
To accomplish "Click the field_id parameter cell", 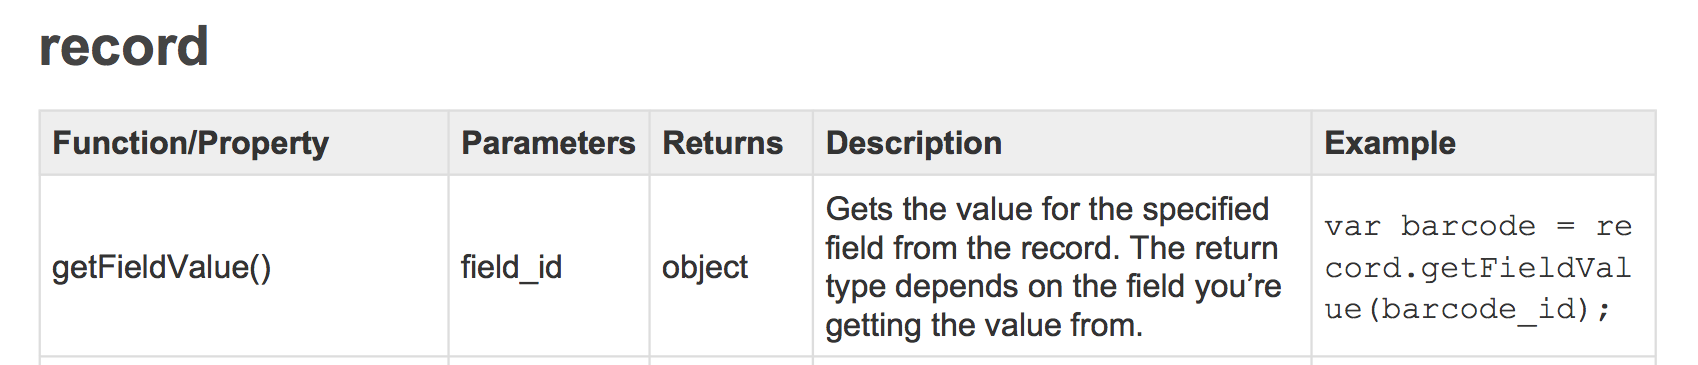I will (511, 267).
